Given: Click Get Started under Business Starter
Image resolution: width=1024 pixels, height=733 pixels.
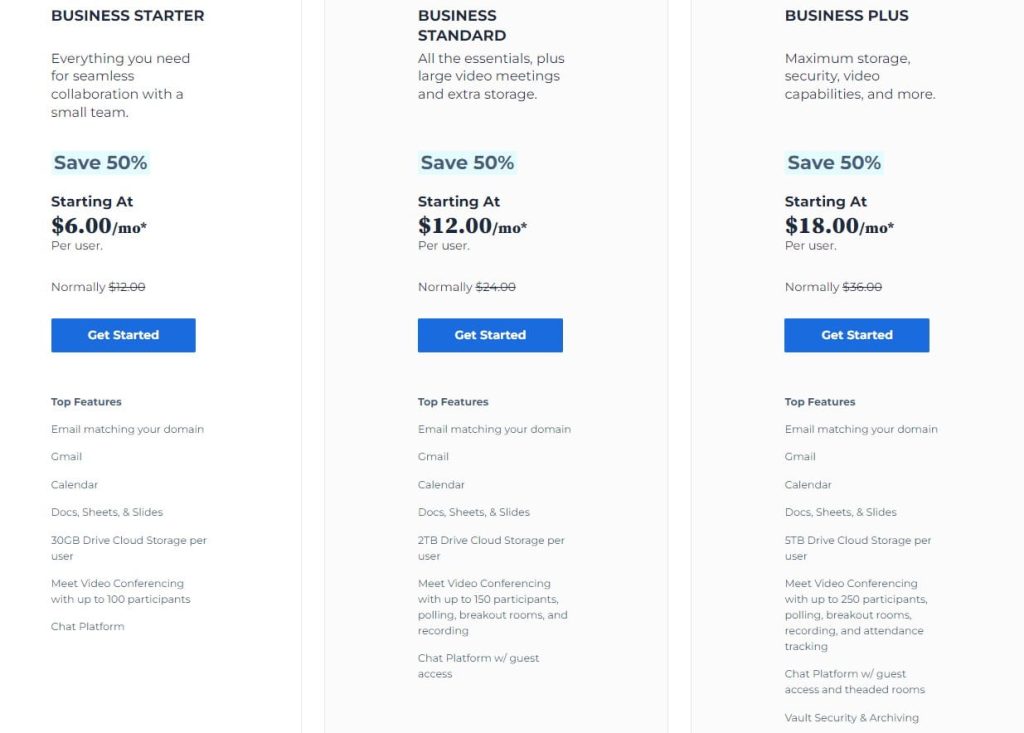Looking at the screenshot, I should (123, 335).
